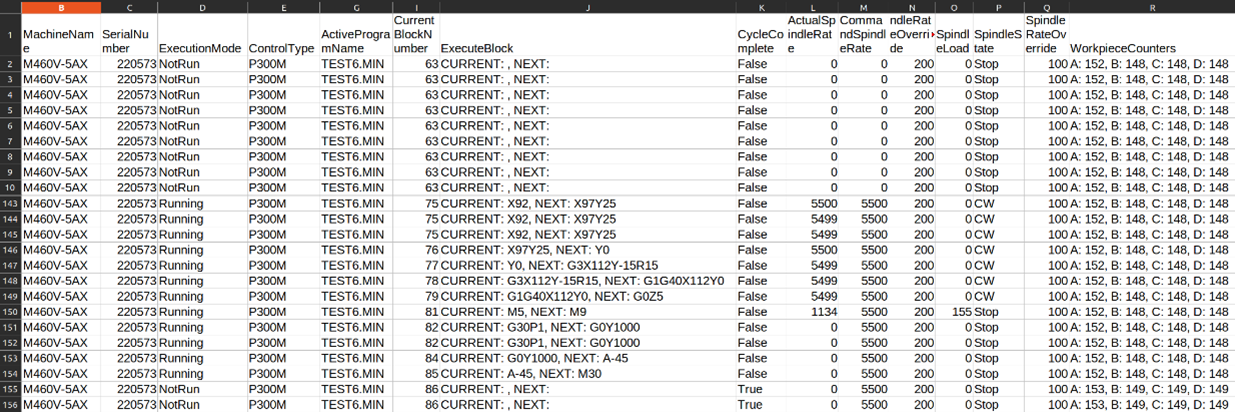The height and width of the screenshot is (412, 1235).
Task: Select column J header
Action: 588,6
